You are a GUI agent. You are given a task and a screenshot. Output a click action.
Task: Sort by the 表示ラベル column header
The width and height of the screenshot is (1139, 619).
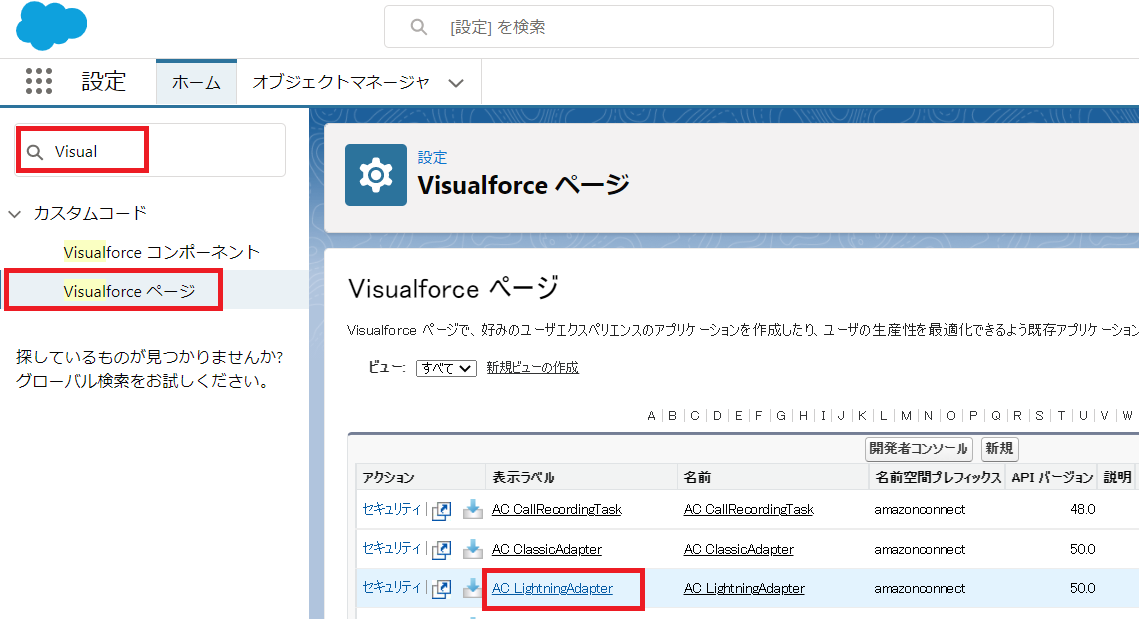click(x=523, y=477)
